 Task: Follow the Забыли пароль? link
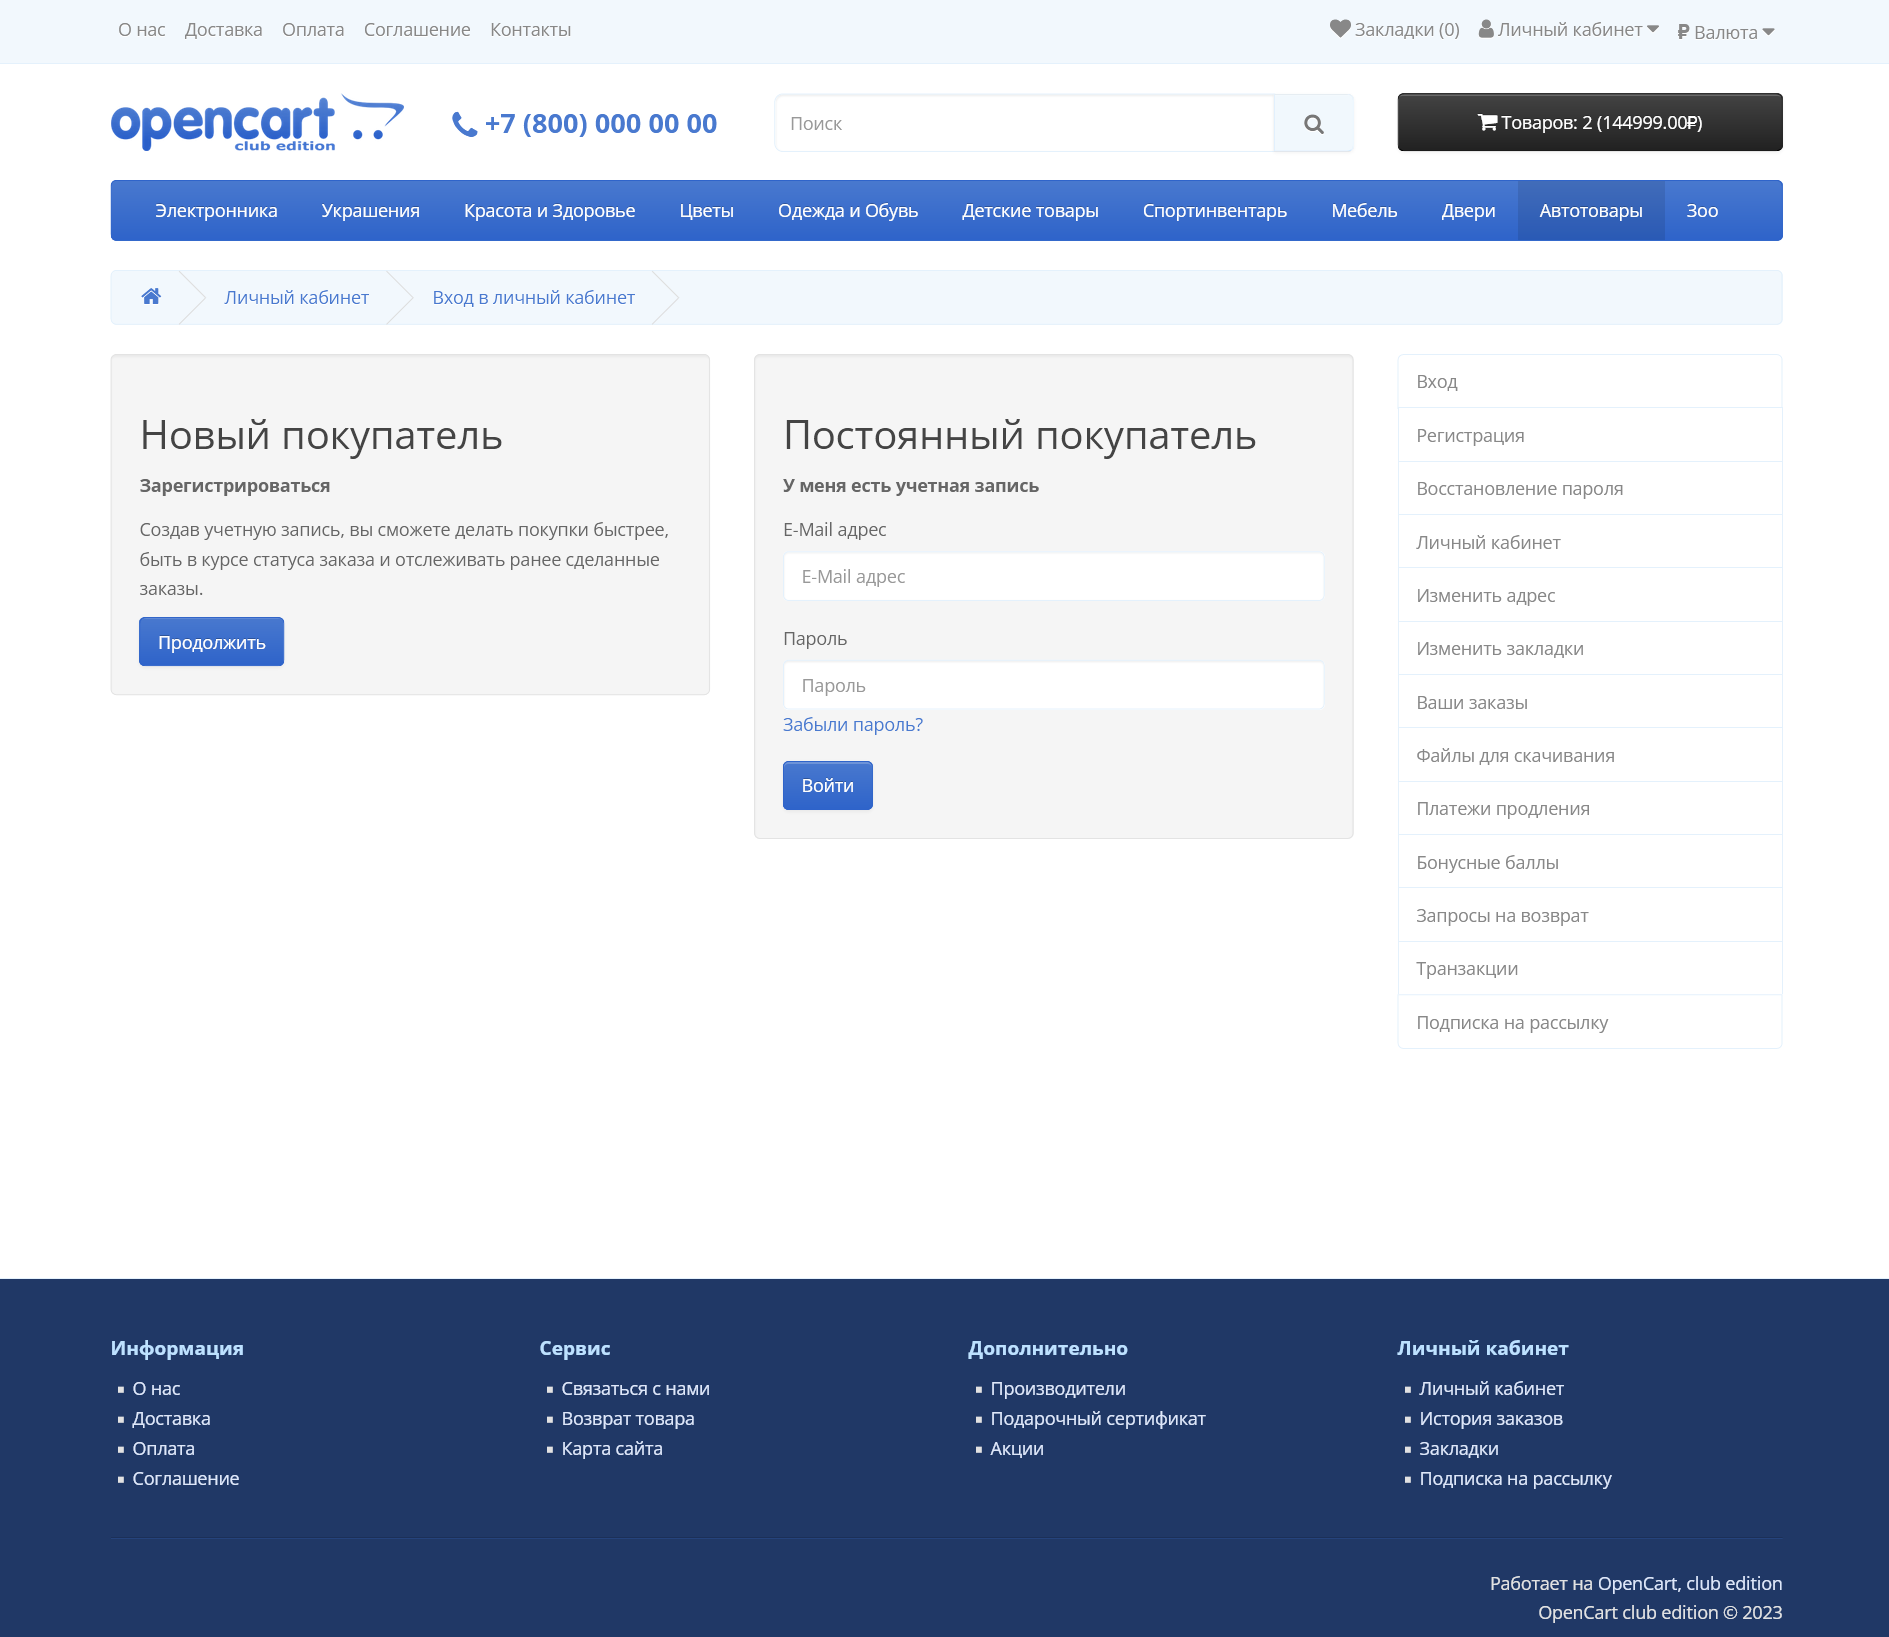click(852, 725)
